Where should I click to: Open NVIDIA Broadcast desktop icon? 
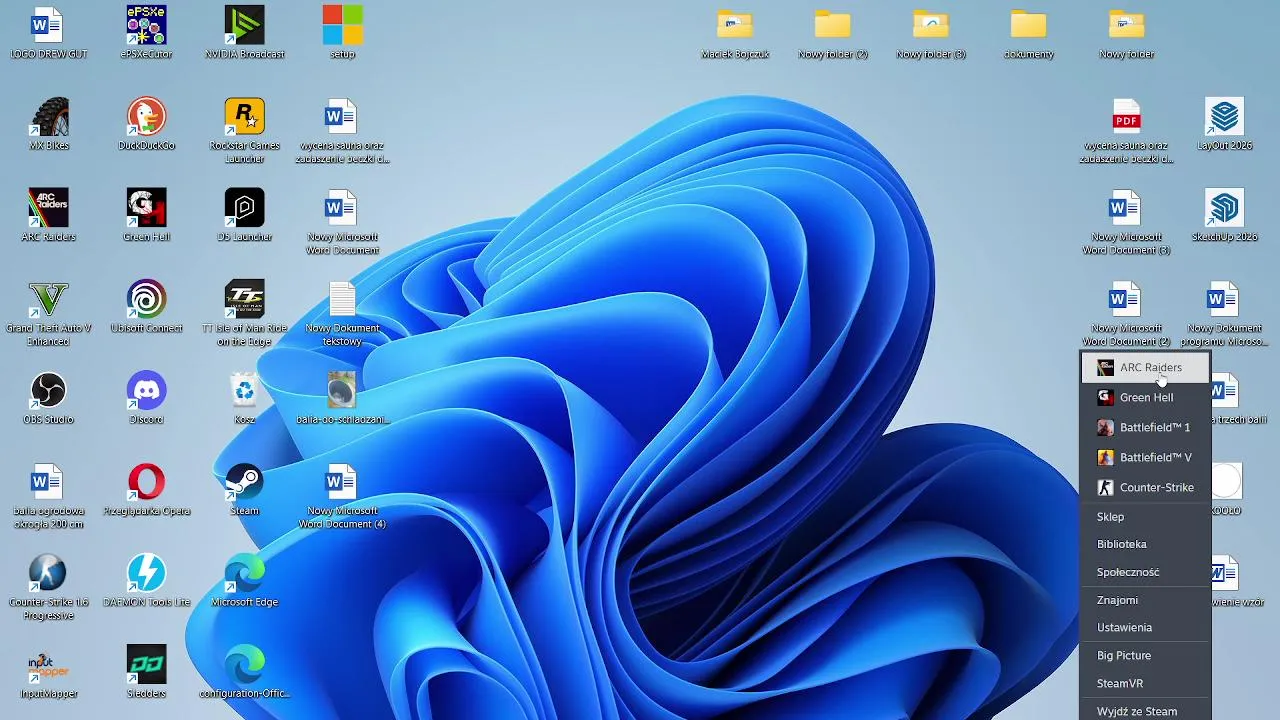[x=245, y=33]
